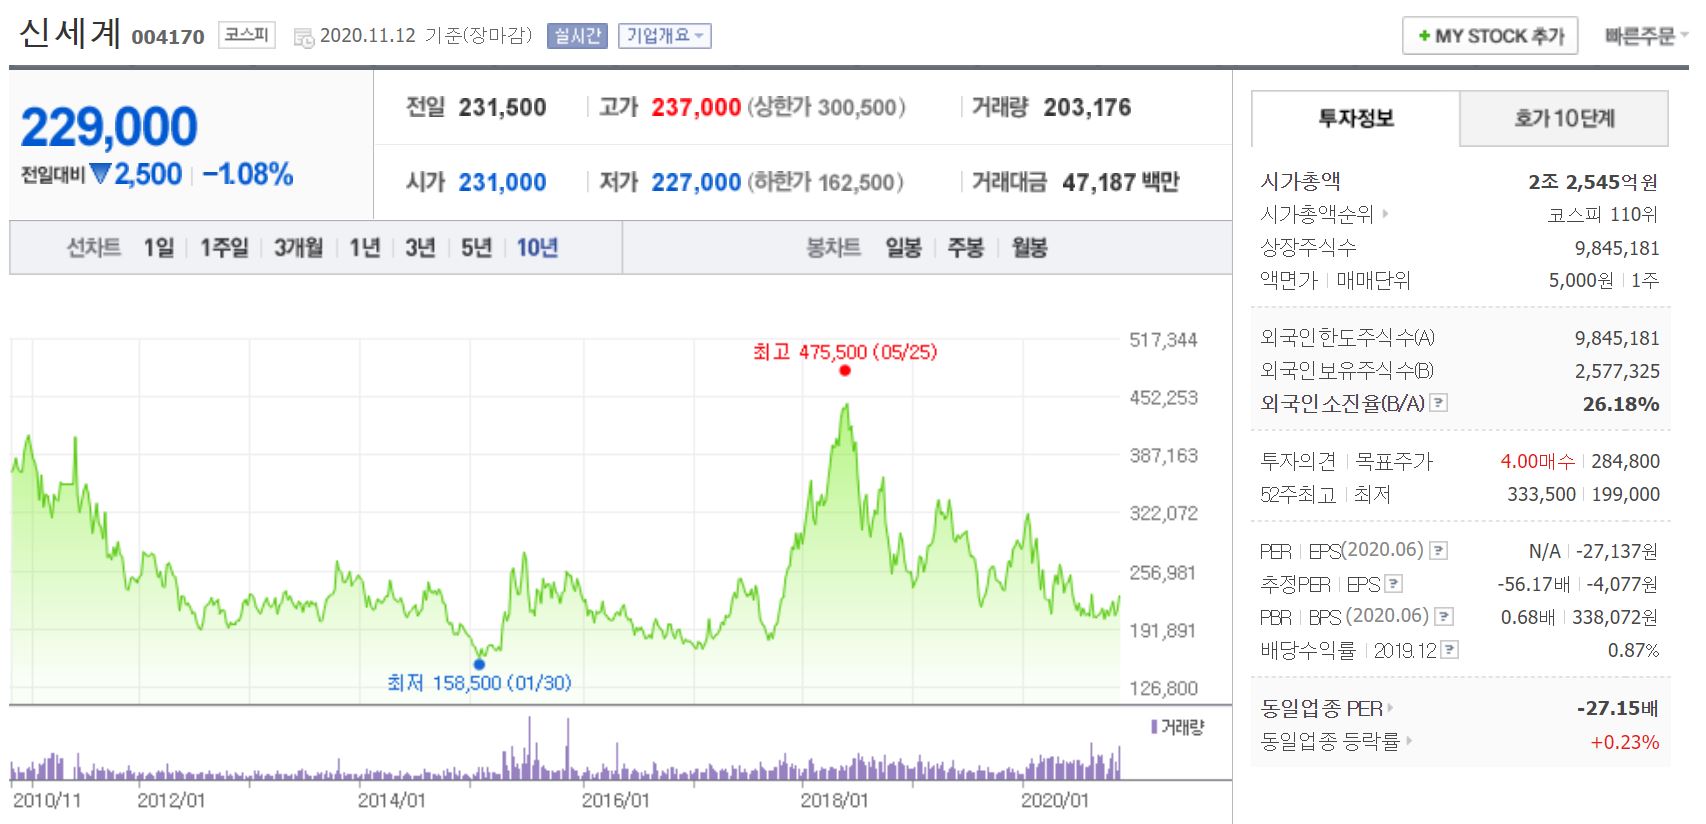The width and height of the screenshot is (1706, 824).
Task: Click the 저가 value 227,000
Action: coord(696,183)
